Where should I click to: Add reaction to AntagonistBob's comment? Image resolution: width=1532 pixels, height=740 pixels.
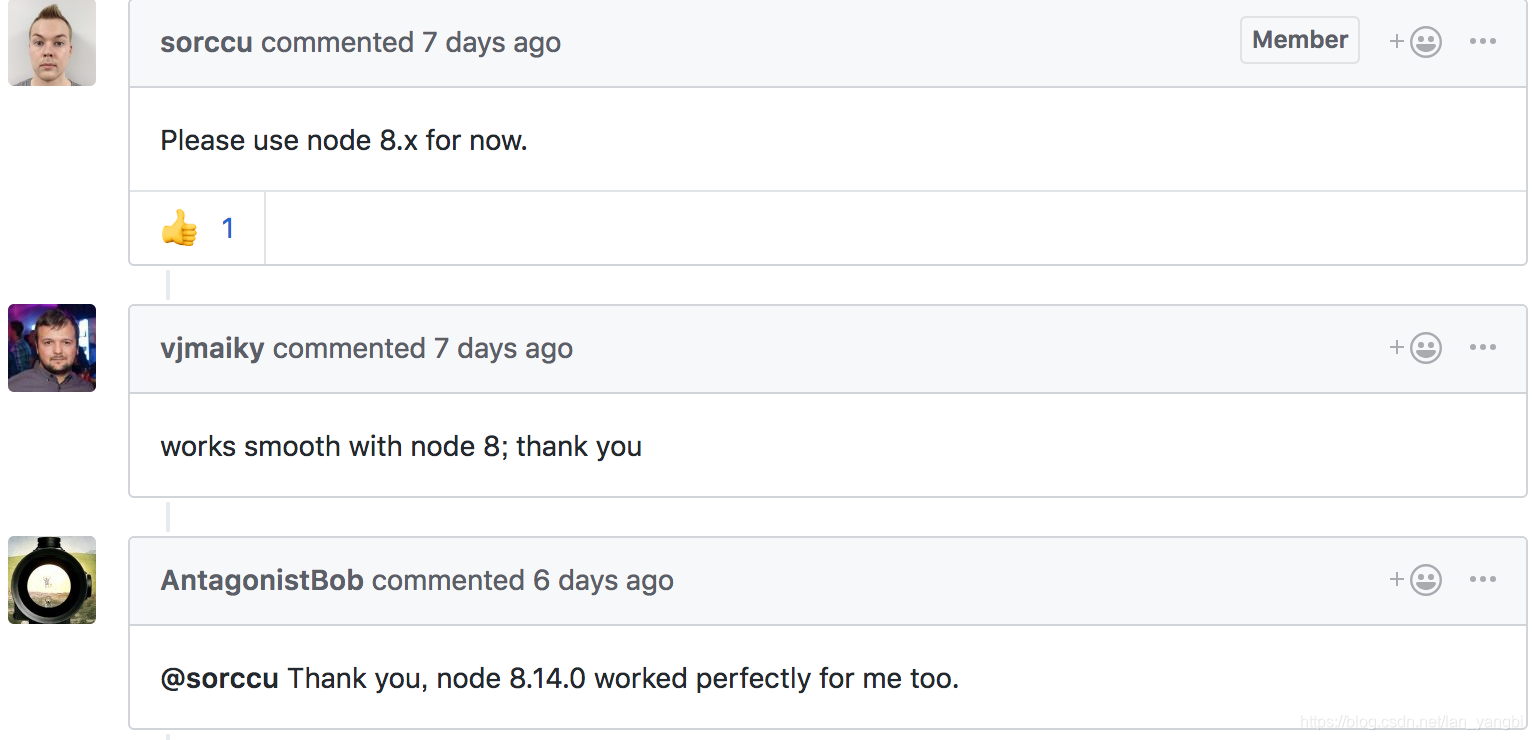[x=1416, y=580]
